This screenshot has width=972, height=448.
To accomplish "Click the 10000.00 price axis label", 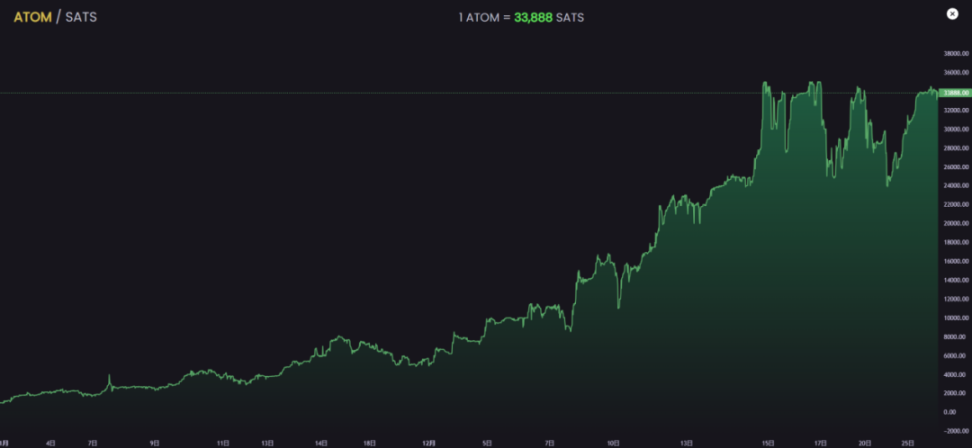I will [955, 317].
